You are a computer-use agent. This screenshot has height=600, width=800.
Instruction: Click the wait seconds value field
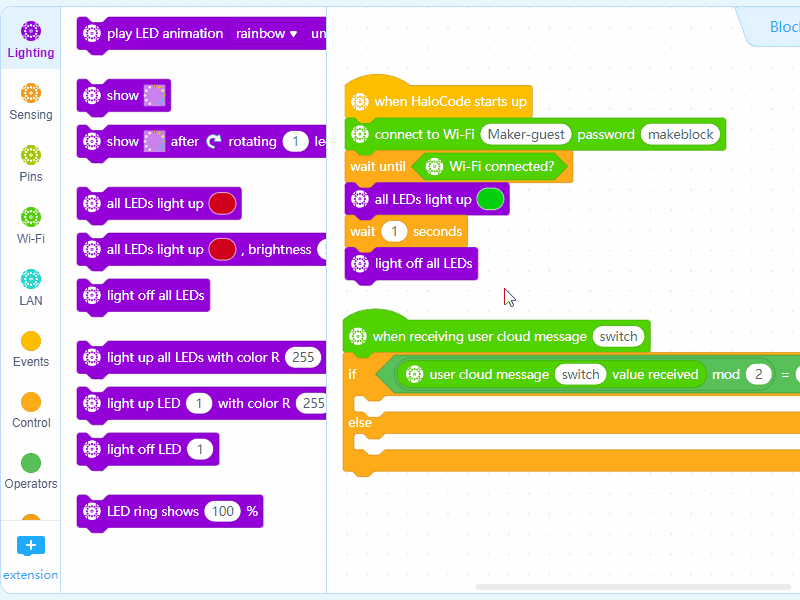pos(394,232)
